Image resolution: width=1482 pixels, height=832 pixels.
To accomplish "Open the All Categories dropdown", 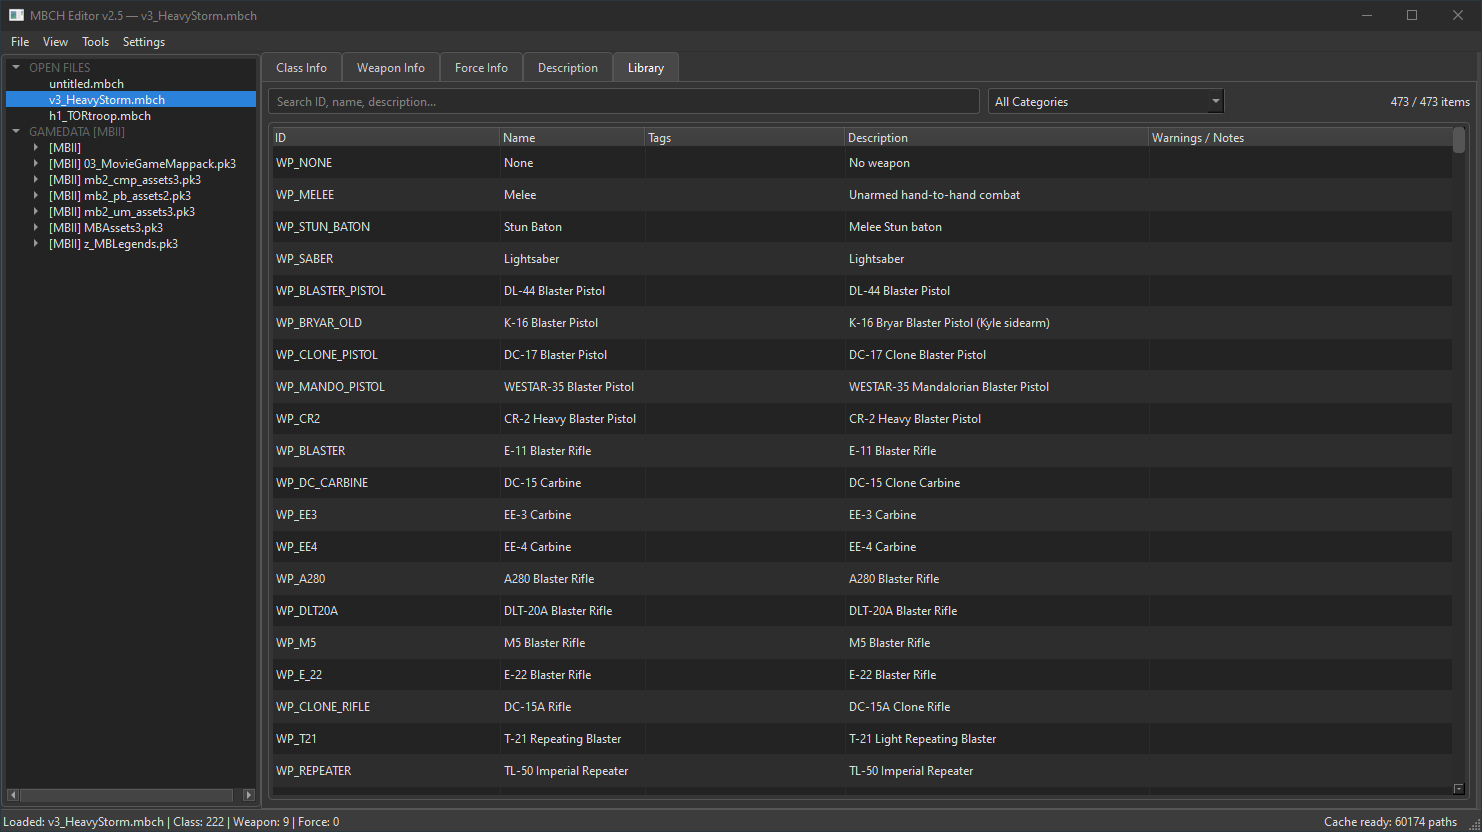I will tap(1106, 102).
